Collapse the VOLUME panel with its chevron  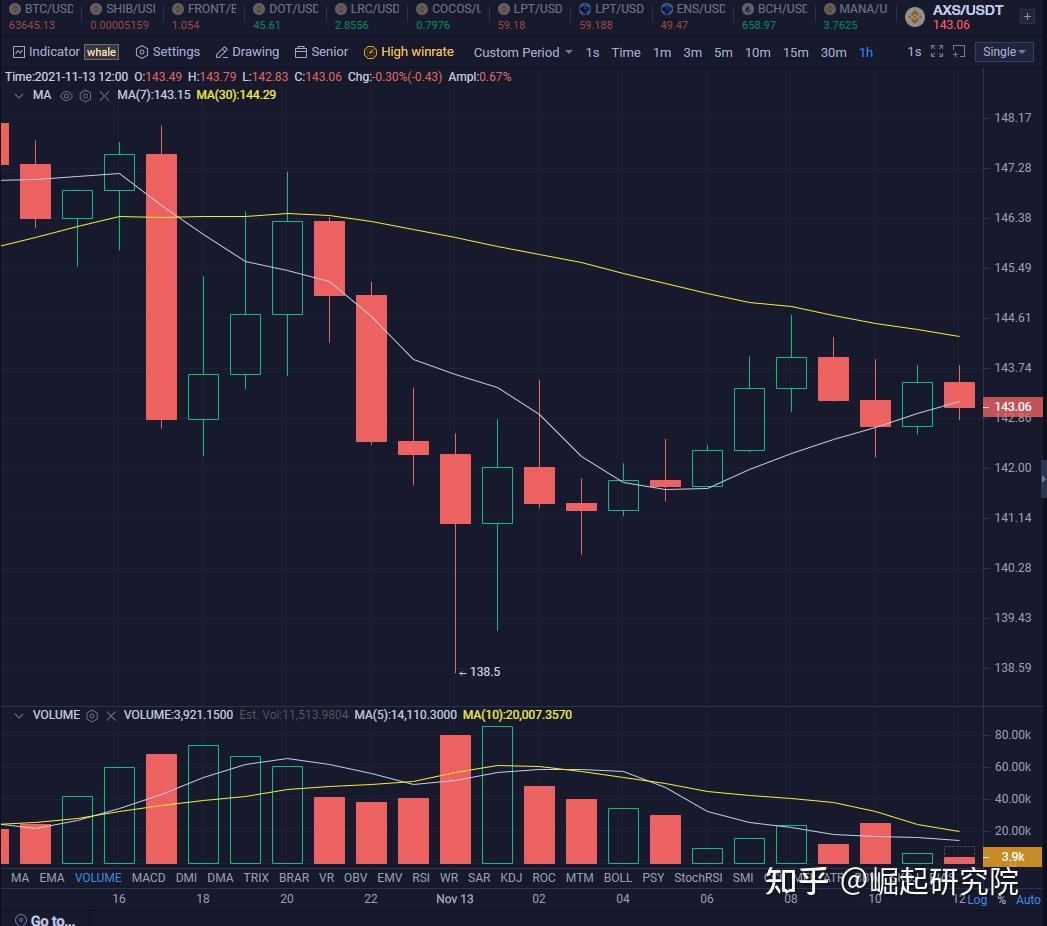pos(18,715)
